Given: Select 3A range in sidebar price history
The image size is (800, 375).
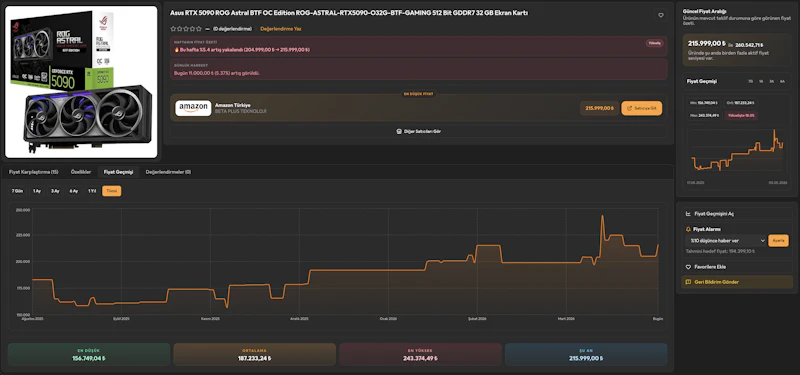Looking at the screenshot, I should pos(772,82).
